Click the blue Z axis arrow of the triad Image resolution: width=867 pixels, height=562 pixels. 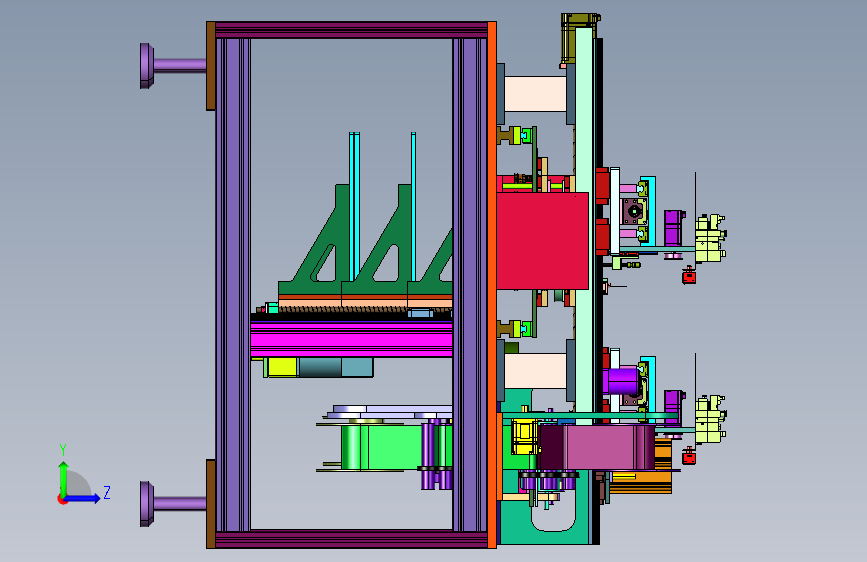click(83, 498)
